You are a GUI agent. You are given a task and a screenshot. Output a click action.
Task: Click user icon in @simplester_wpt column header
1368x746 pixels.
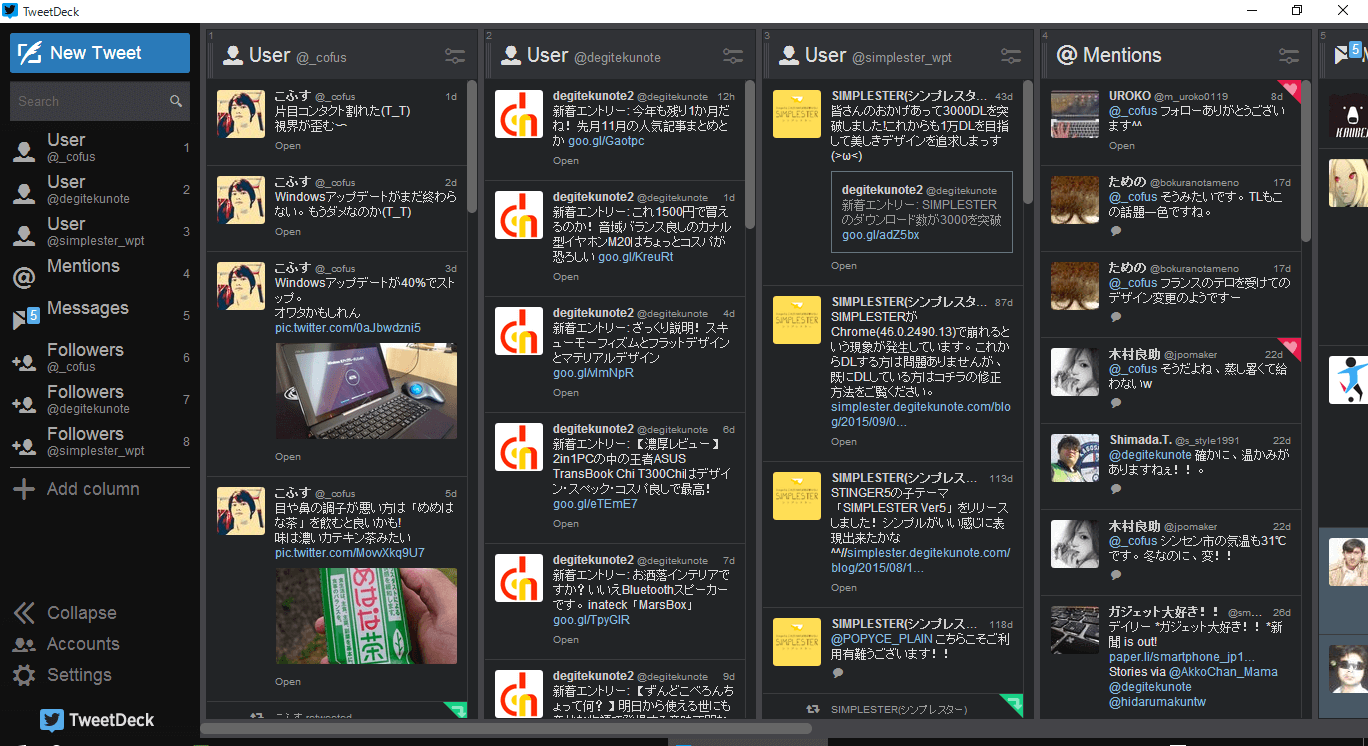click(789, 55)
